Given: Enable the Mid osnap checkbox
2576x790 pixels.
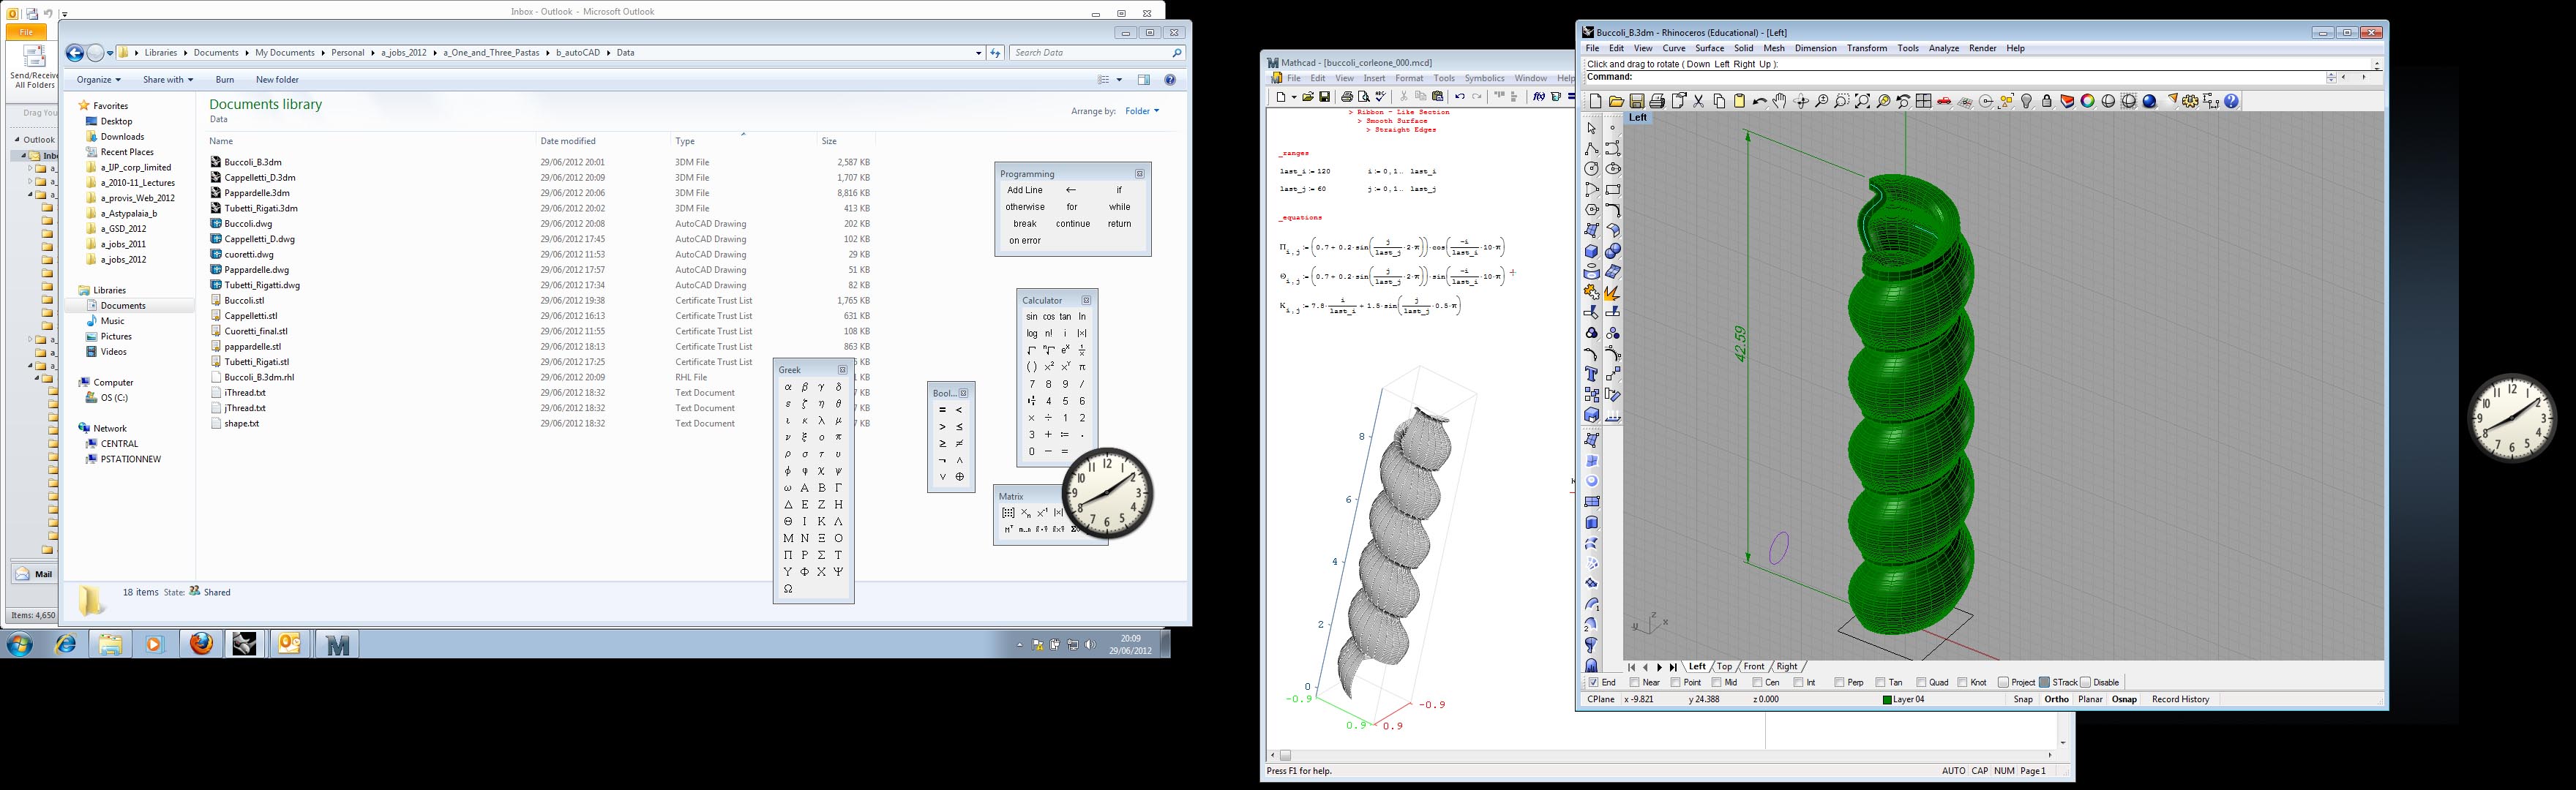Looking at the screenshot, I should [x=1718, y=682].
